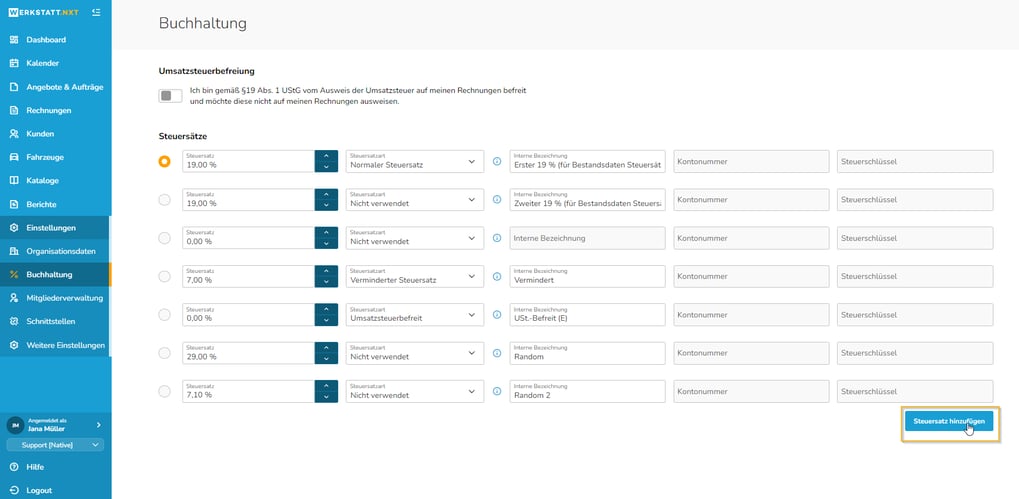Click the Kataloge book icon in the sidebar
The width and height of the screenshot is (1019, 499).
(x=14, y=181)
